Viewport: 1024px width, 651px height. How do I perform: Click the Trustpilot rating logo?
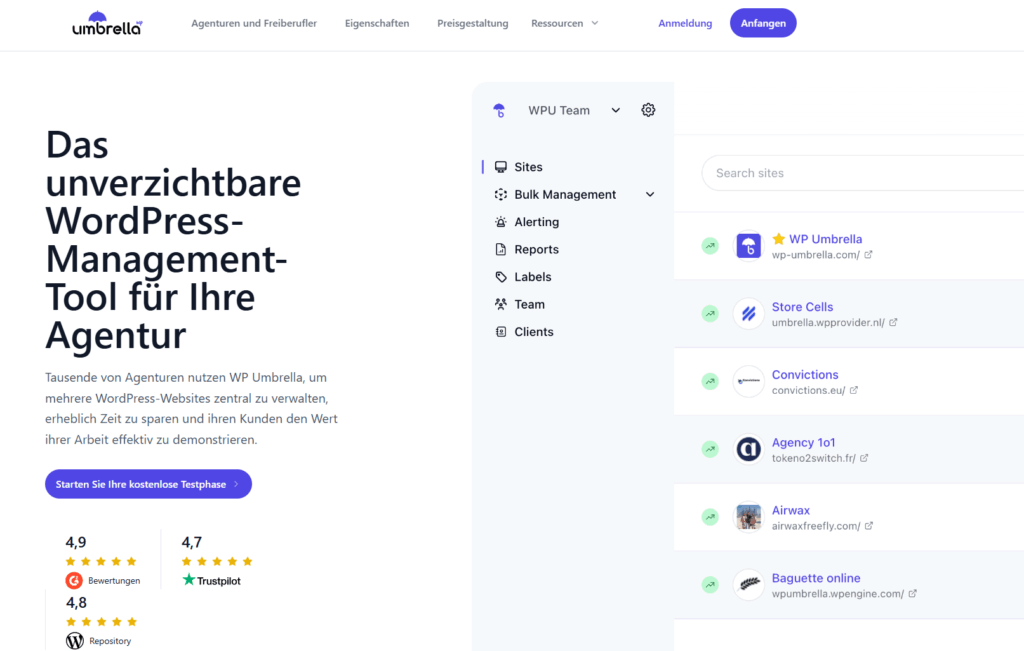click(212, 580)
